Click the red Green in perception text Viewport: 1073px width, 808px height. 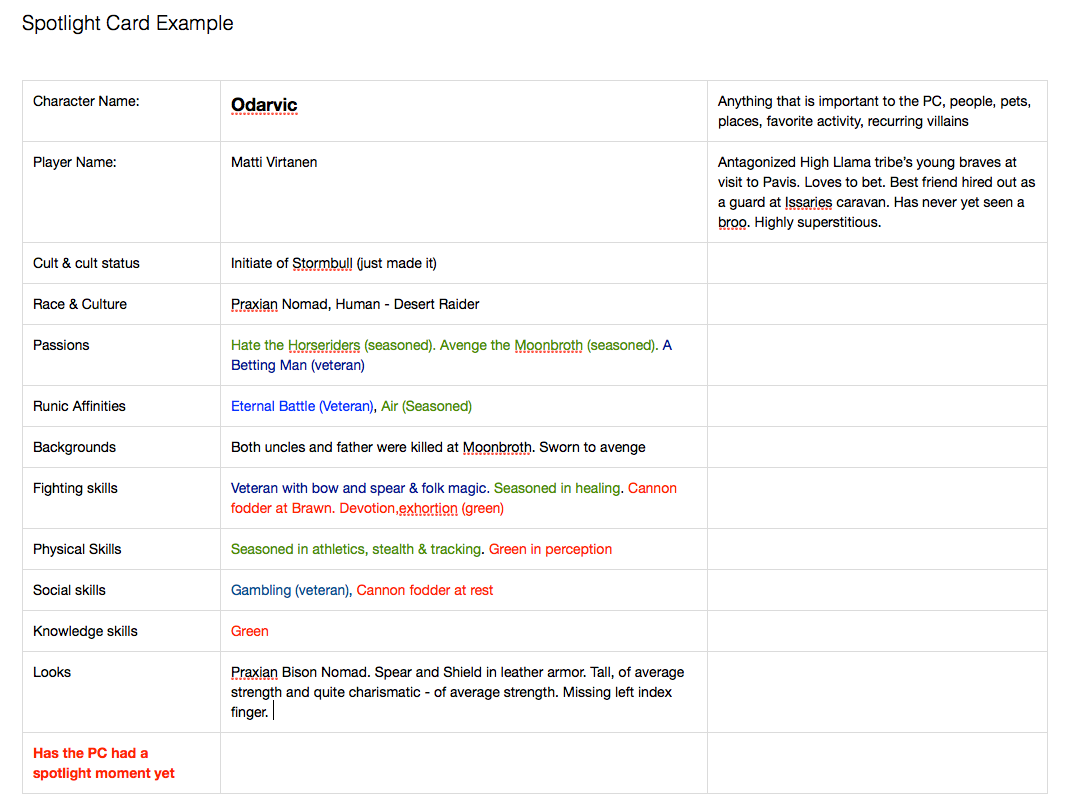[550, 549]
